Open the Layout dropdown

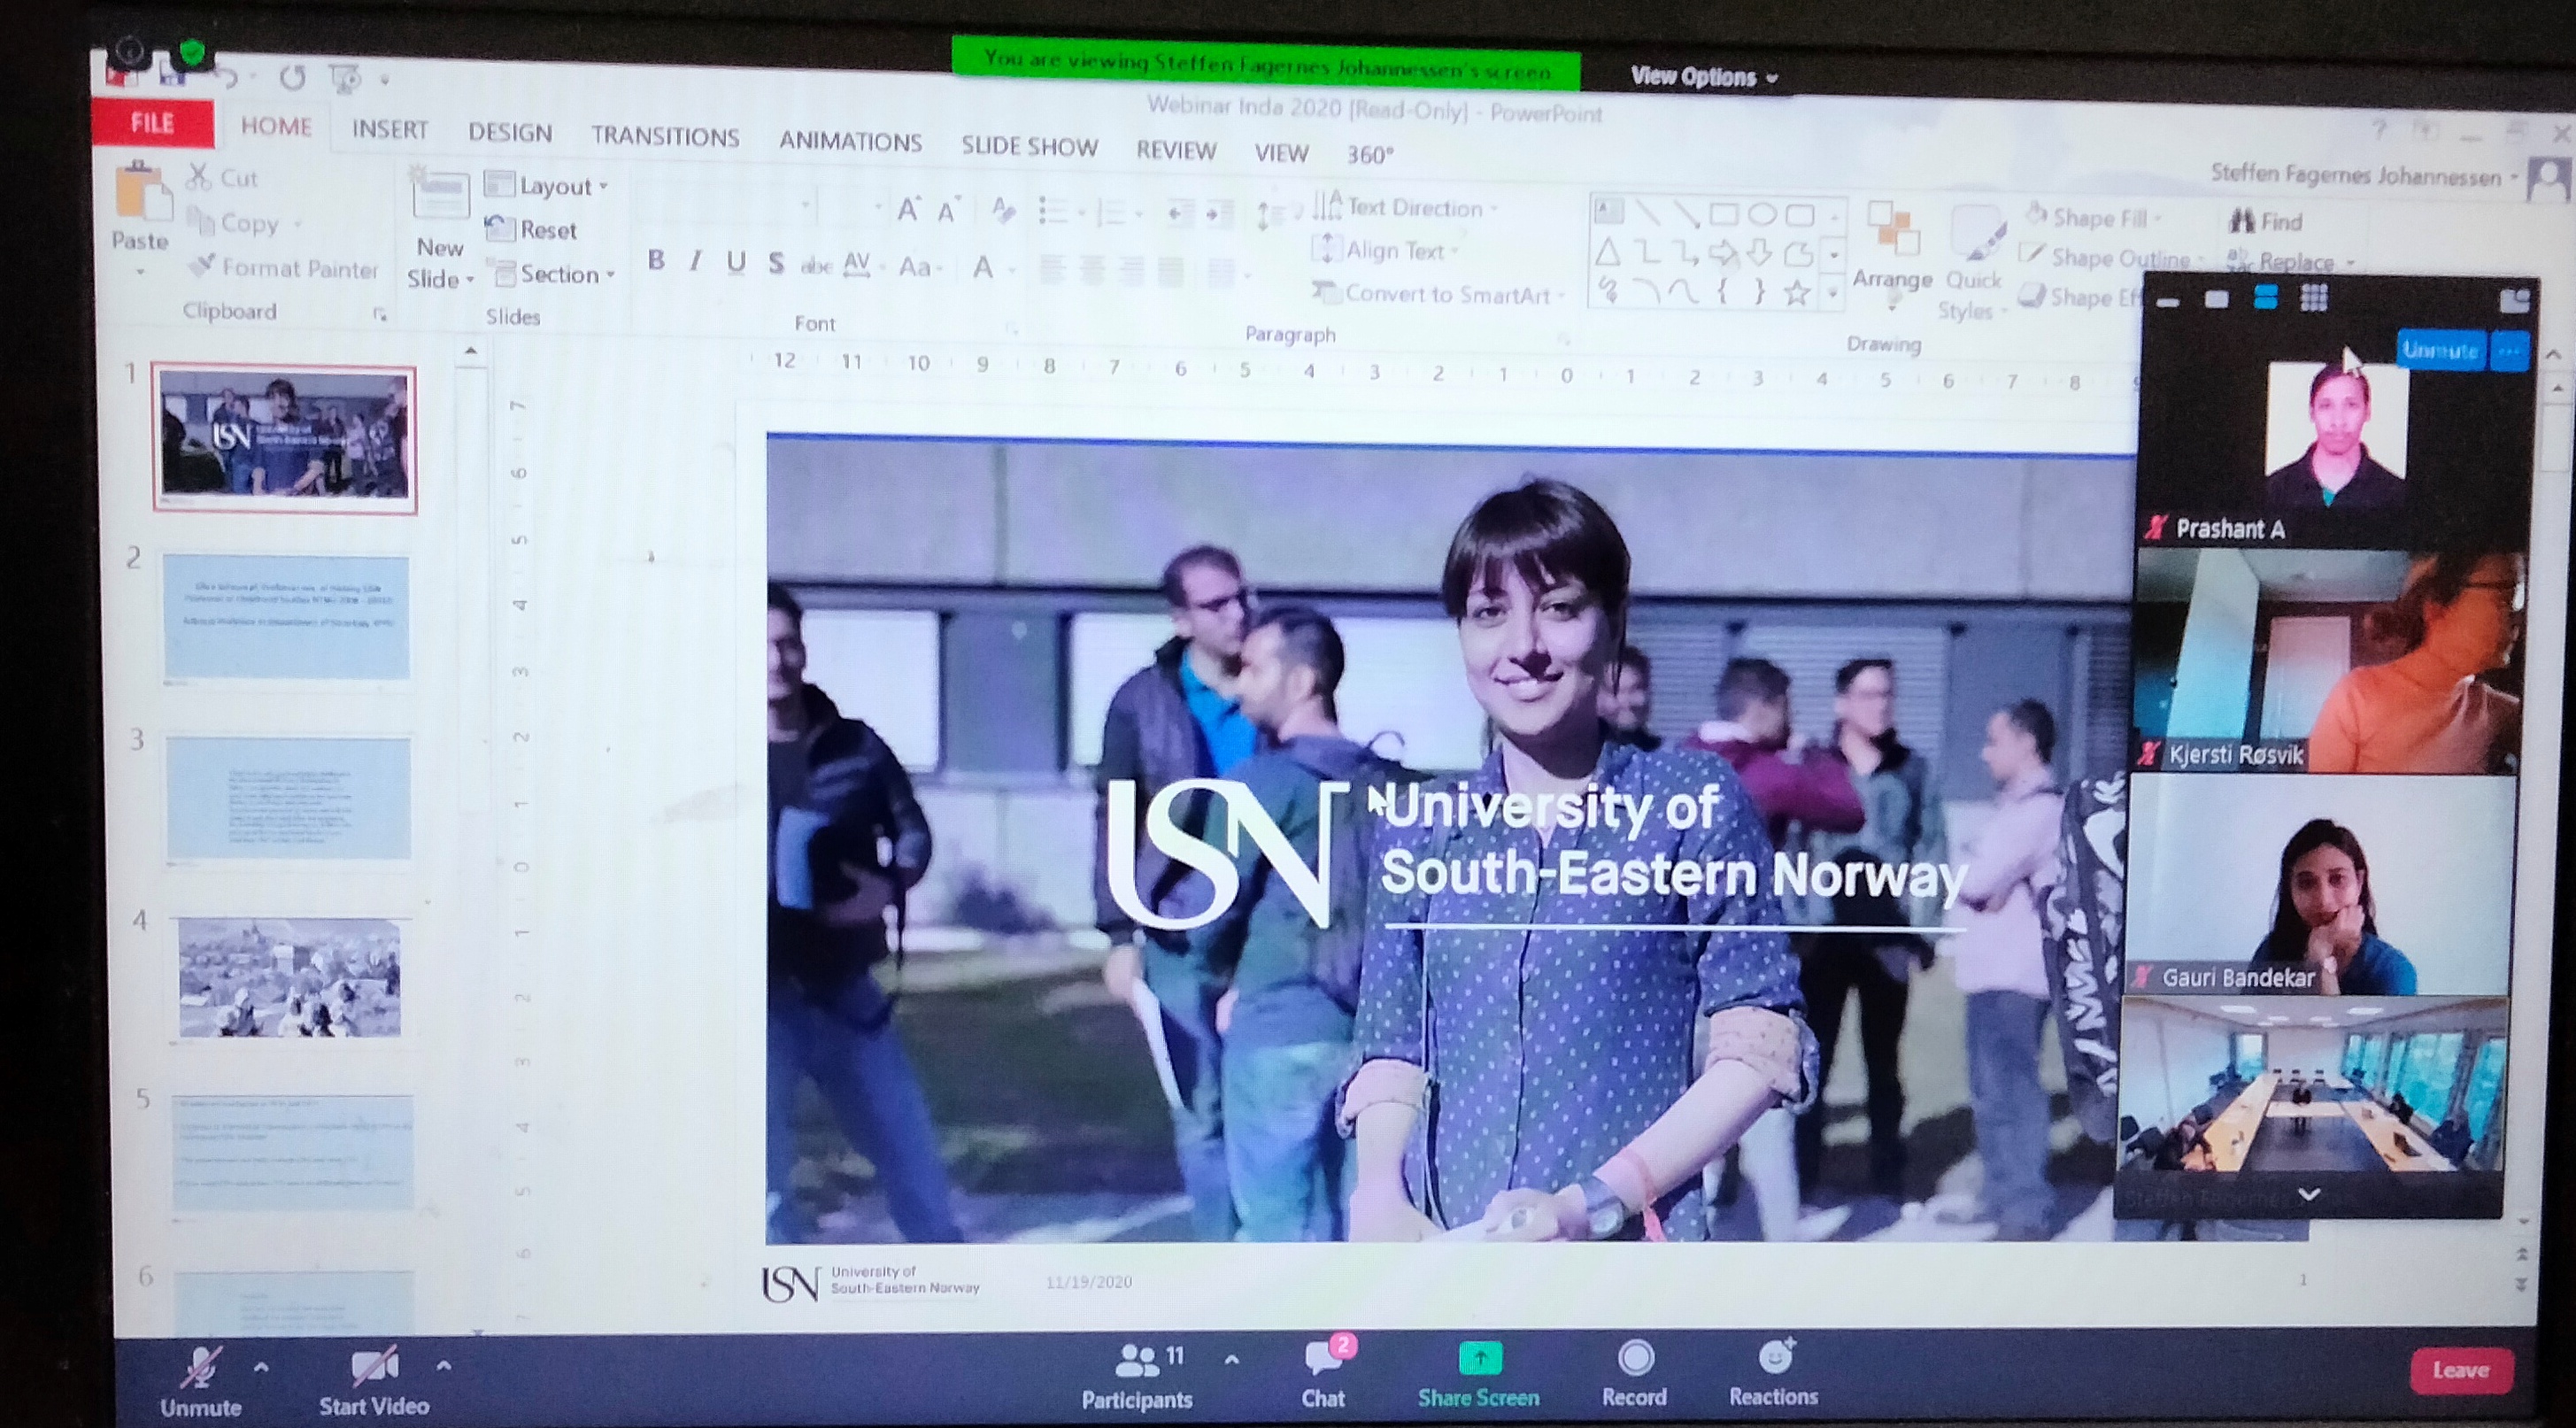pyautogui.click(x=547, y=186)
